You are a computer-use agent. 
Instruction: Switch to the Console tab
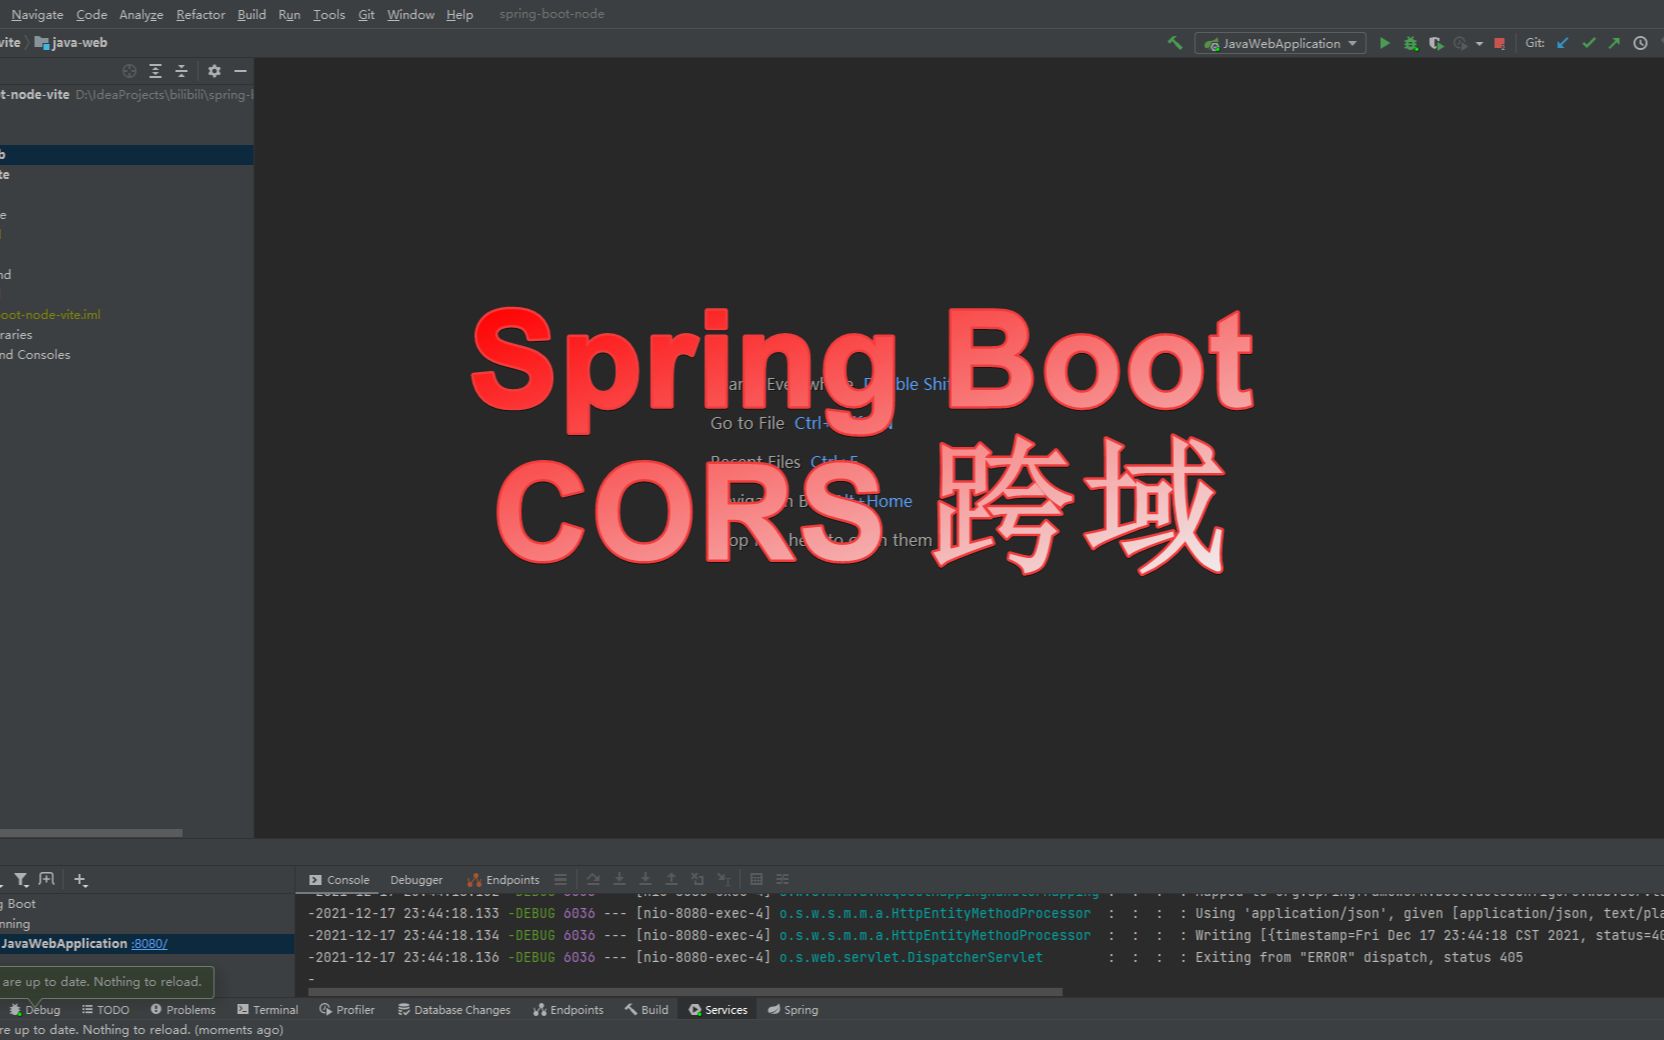coord(339,880)
